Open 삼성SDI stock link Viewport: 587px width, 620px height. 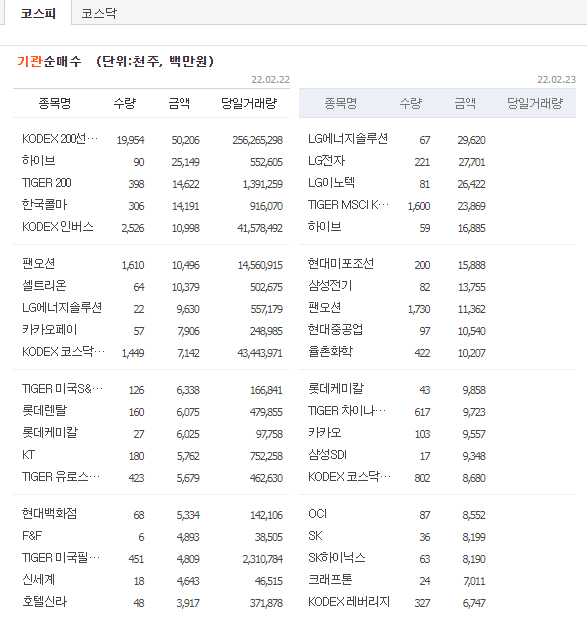(x=327, y=455)
